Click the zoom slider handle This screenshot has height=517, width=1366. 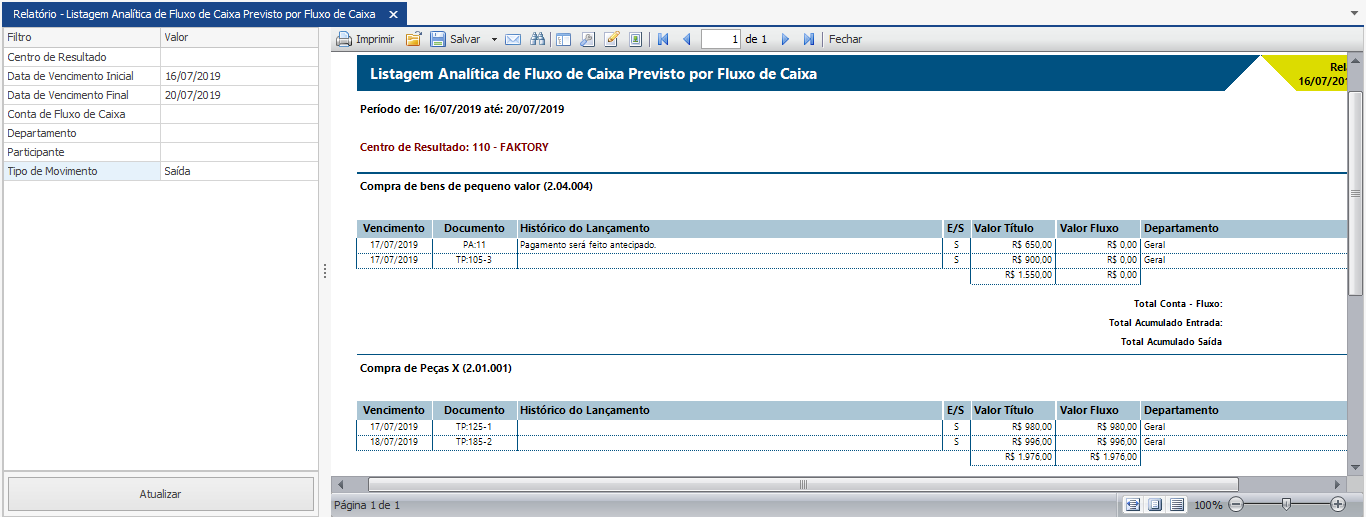[x=1286, y=505]
